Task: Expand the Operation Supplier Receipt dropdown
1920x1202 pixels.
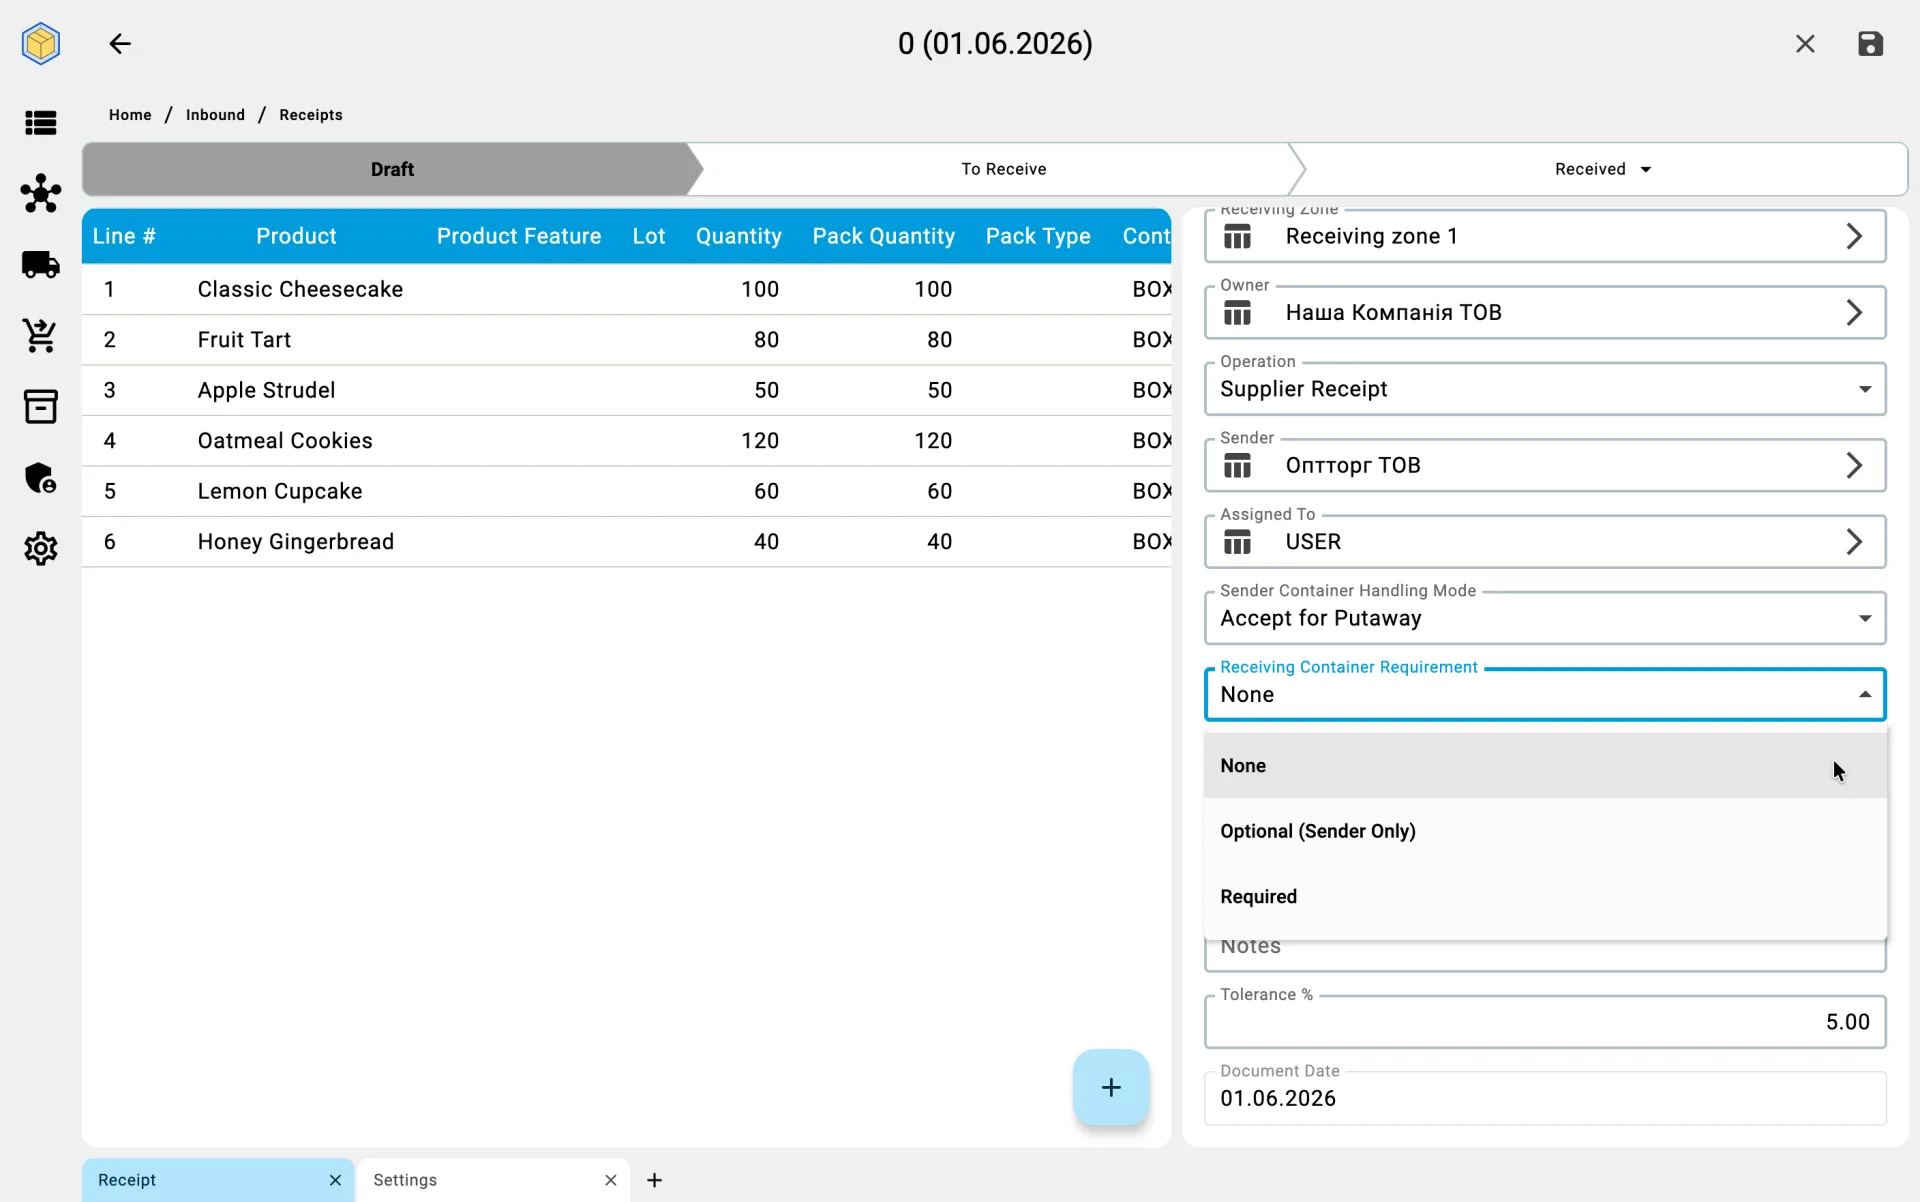Action: pyautogui.click(x=1865, y=389)
